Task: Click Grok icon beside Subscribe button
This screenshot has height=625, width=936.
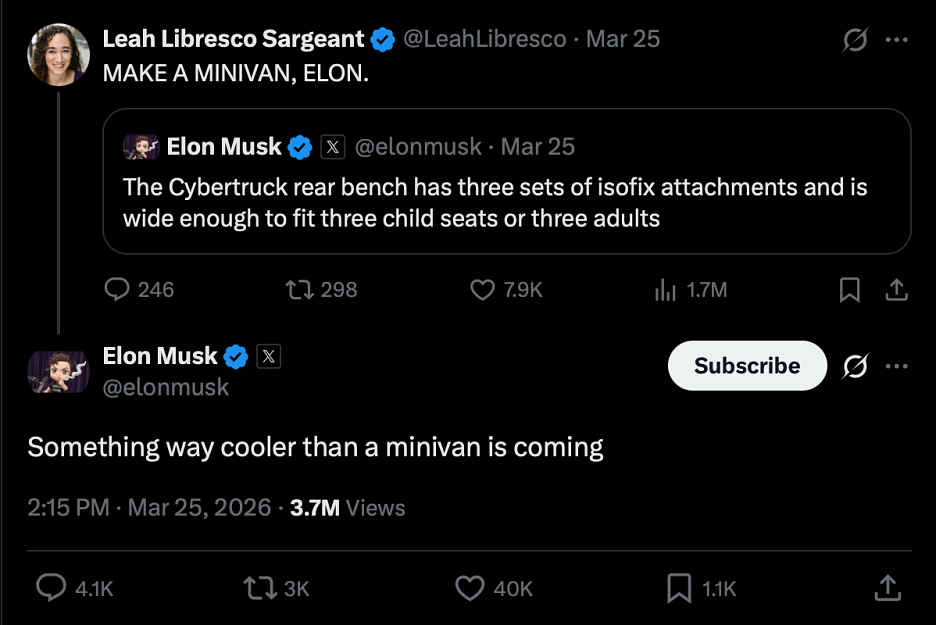Action: (854, 366)
